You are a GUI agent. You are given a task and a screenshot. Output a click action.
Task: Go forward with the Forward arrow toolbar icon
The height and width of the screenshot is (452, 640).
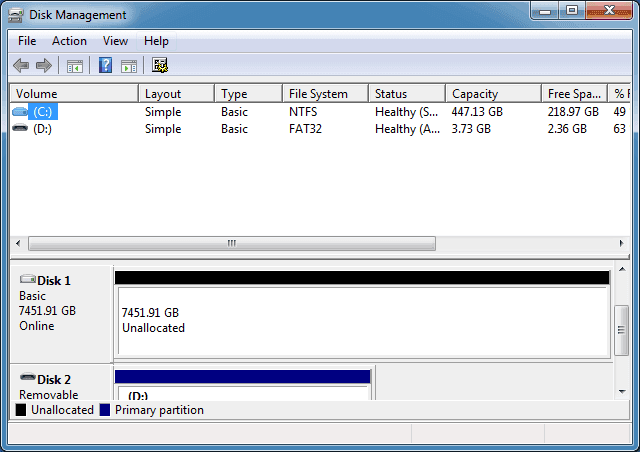click(44, 65)
